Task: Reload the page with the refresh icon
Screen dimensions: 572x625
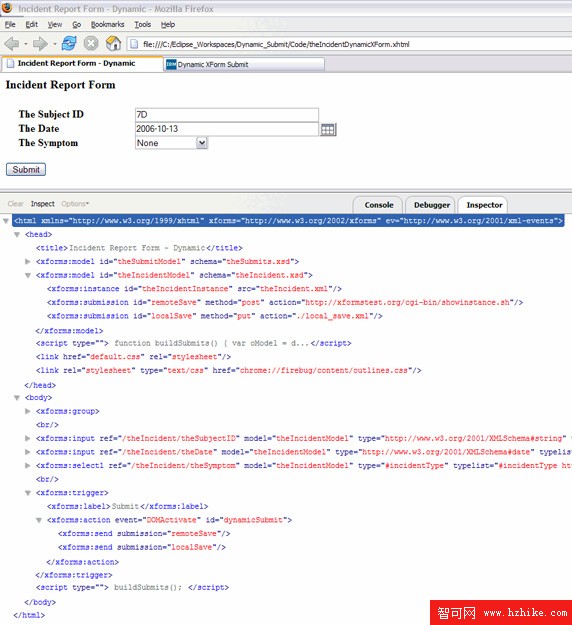Action: point(69,43)
